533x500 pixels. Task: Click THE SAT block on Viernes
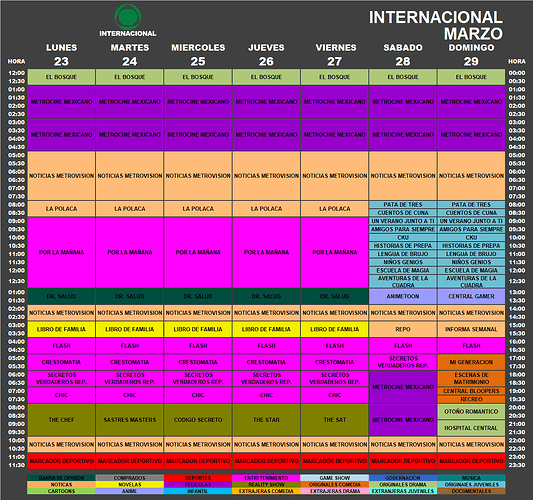point(335,420)
